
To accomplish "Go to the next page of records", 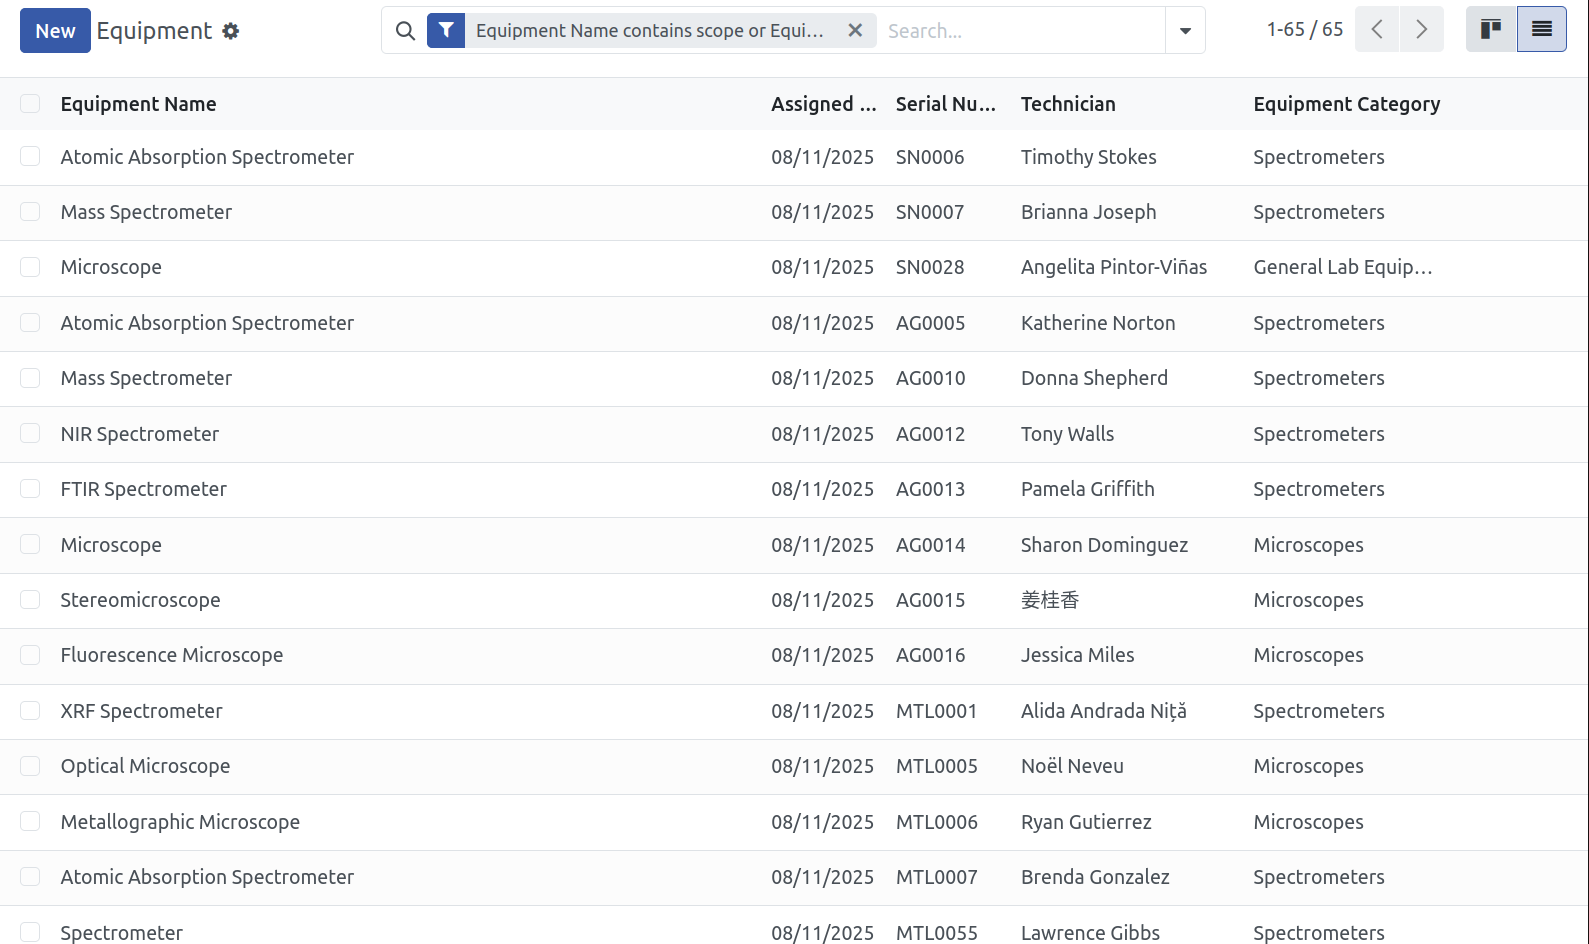I will (x=1422, y=30).
